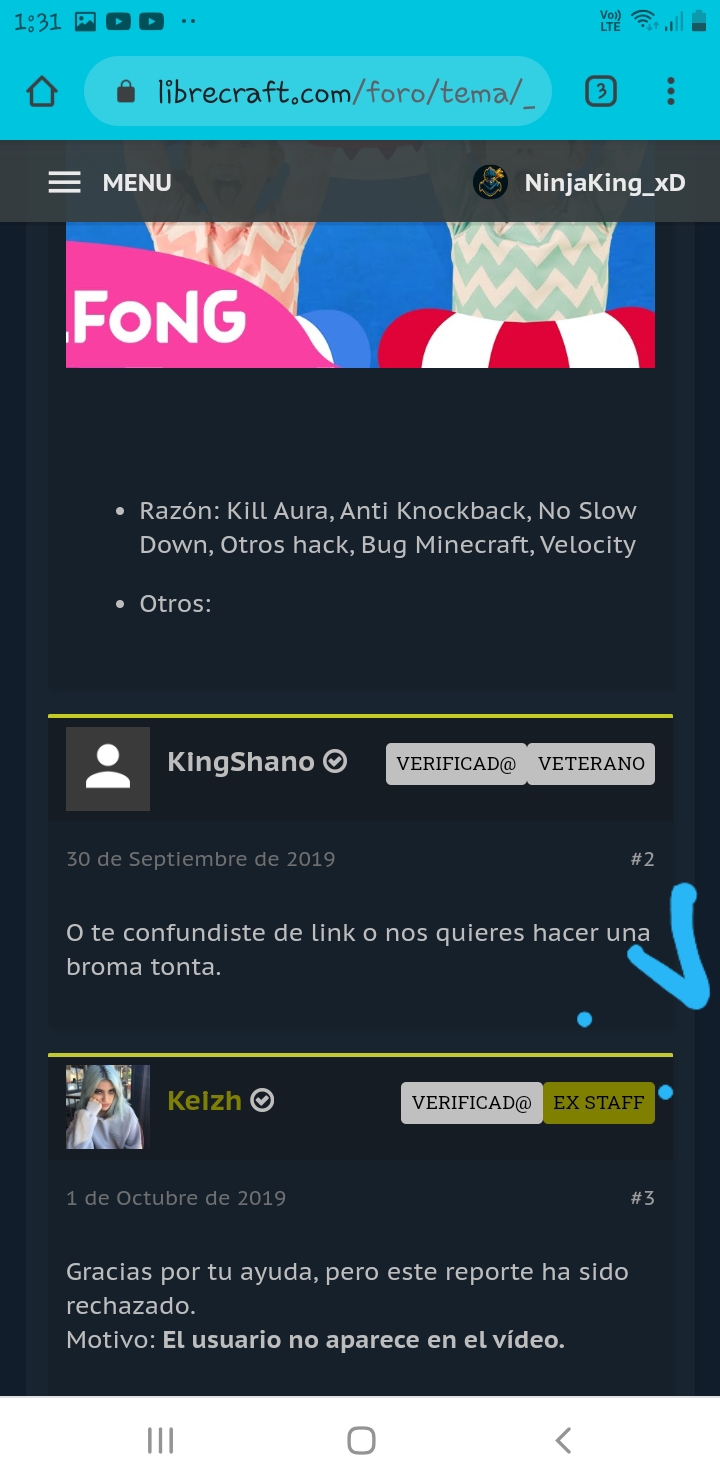Tap the verified checkmark beside KingShano
The width and height of the screenshot is (720, 1480).
click(x=336, y=762)
